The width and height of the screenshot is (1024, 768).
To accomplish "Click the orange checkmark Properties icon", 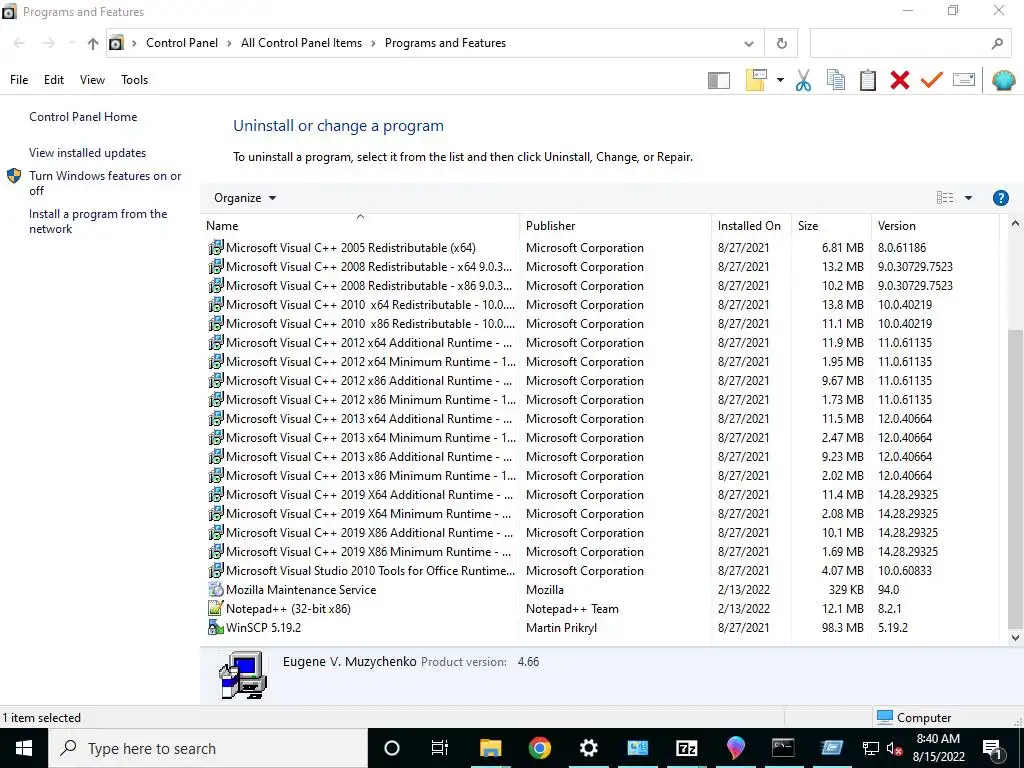I will [931, 80].
